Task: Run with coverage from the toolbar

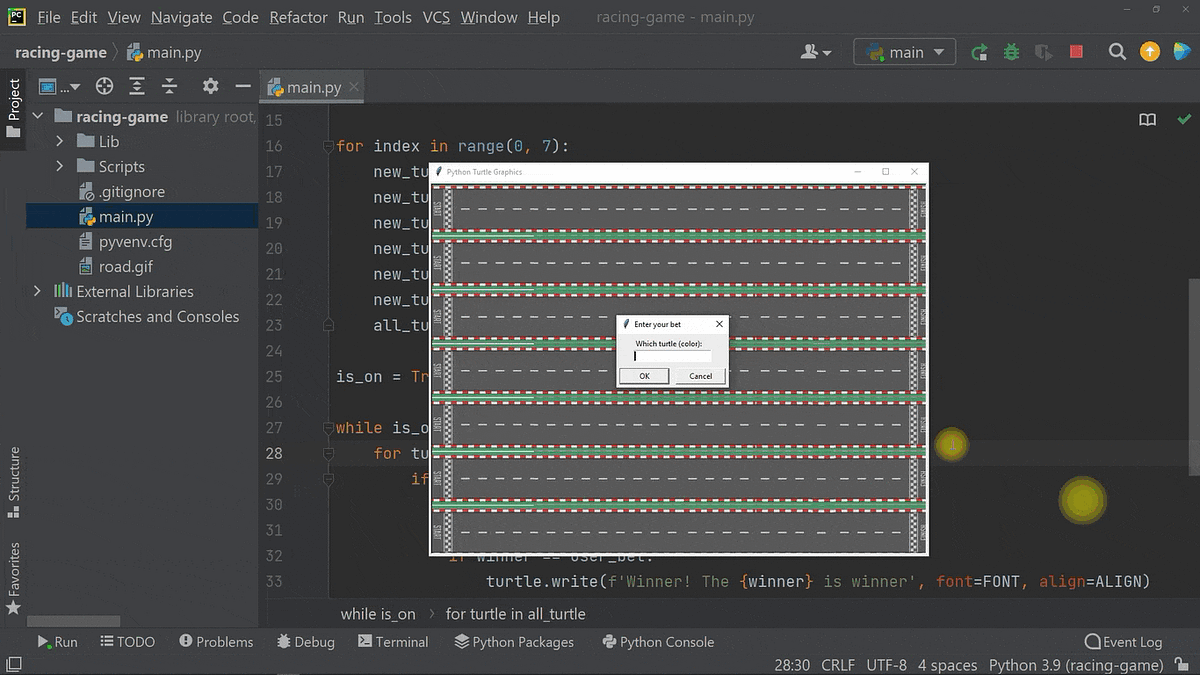Action: tap(1043, 52)
